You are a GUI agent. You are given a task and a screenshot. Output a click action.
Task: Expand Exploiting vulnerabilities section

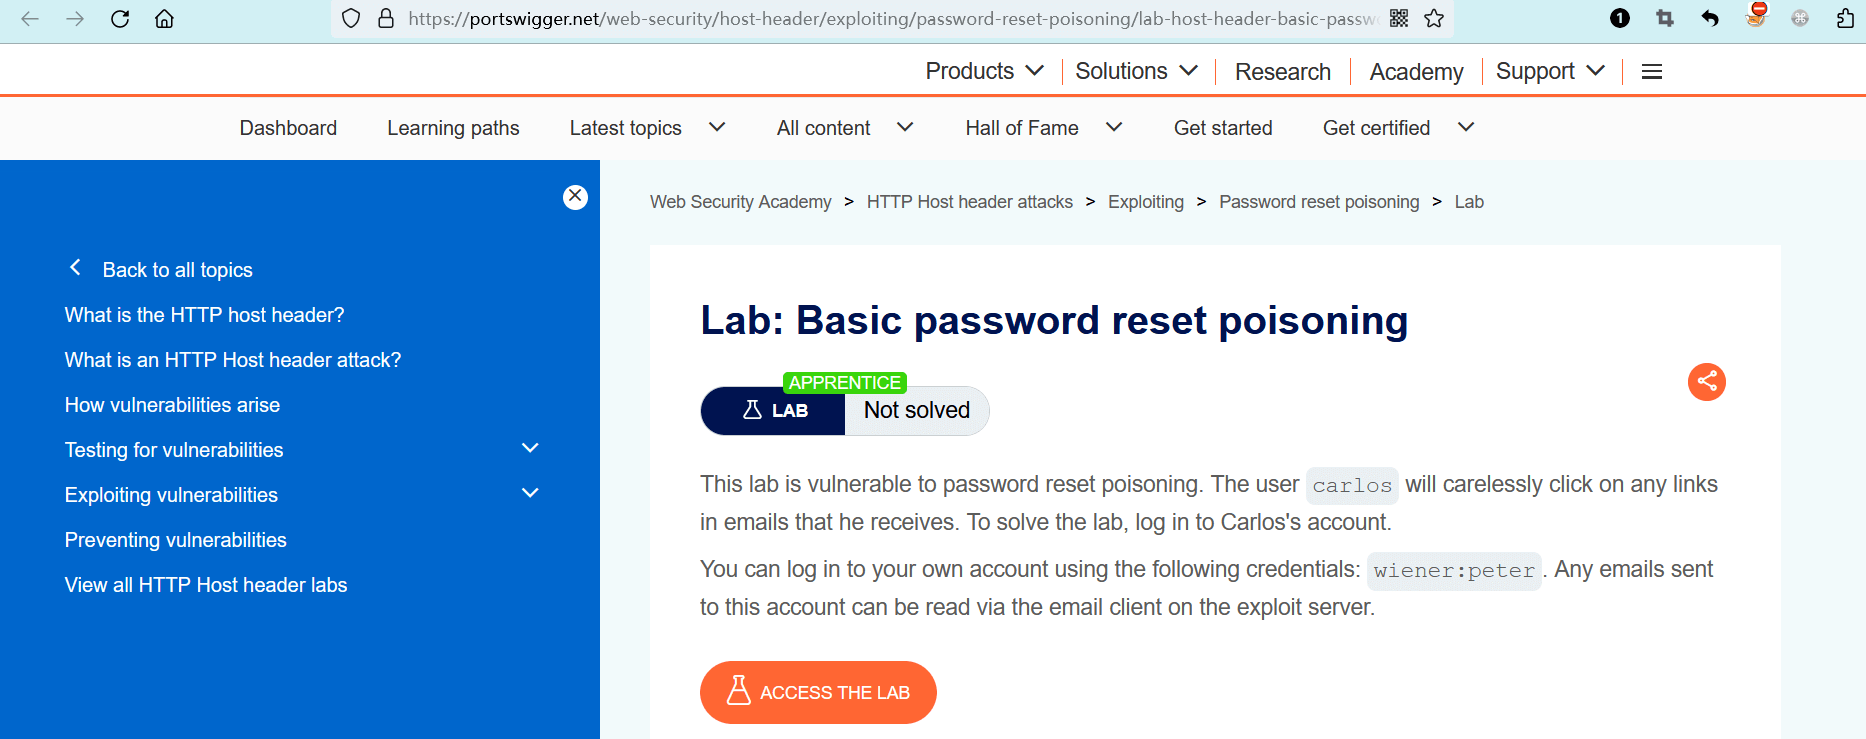pyautogui.click(x=530, y=494)
